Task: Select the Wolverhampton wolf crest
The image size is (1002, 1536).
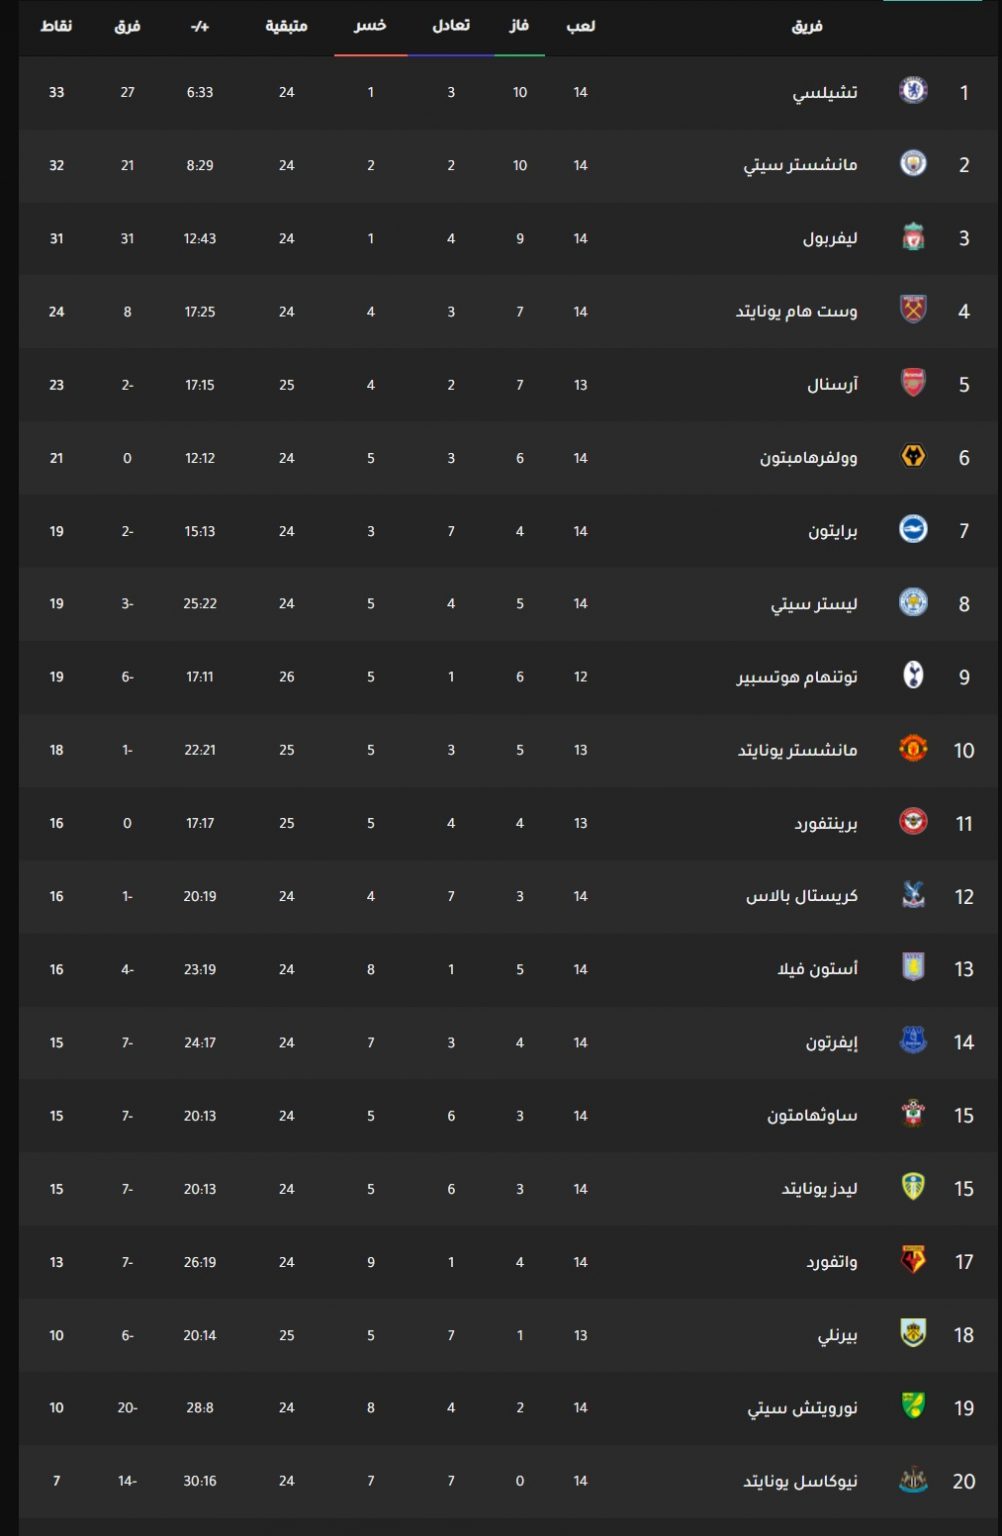Action: [913, 457]
